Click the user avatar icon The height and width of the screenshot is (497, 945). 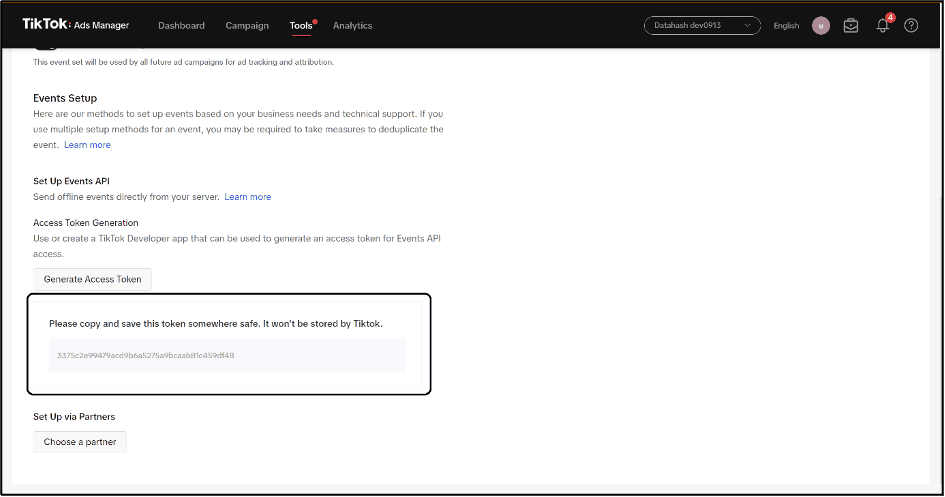coord(821,26)
